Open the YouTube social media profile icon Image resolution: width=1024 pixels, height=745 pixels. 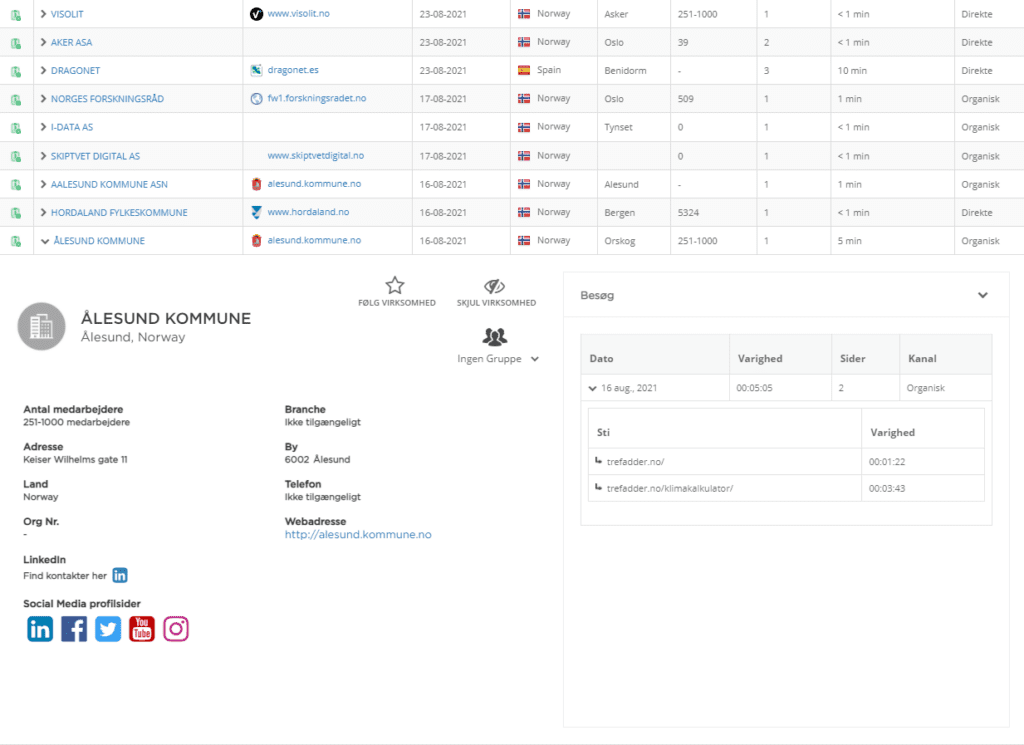142,629
